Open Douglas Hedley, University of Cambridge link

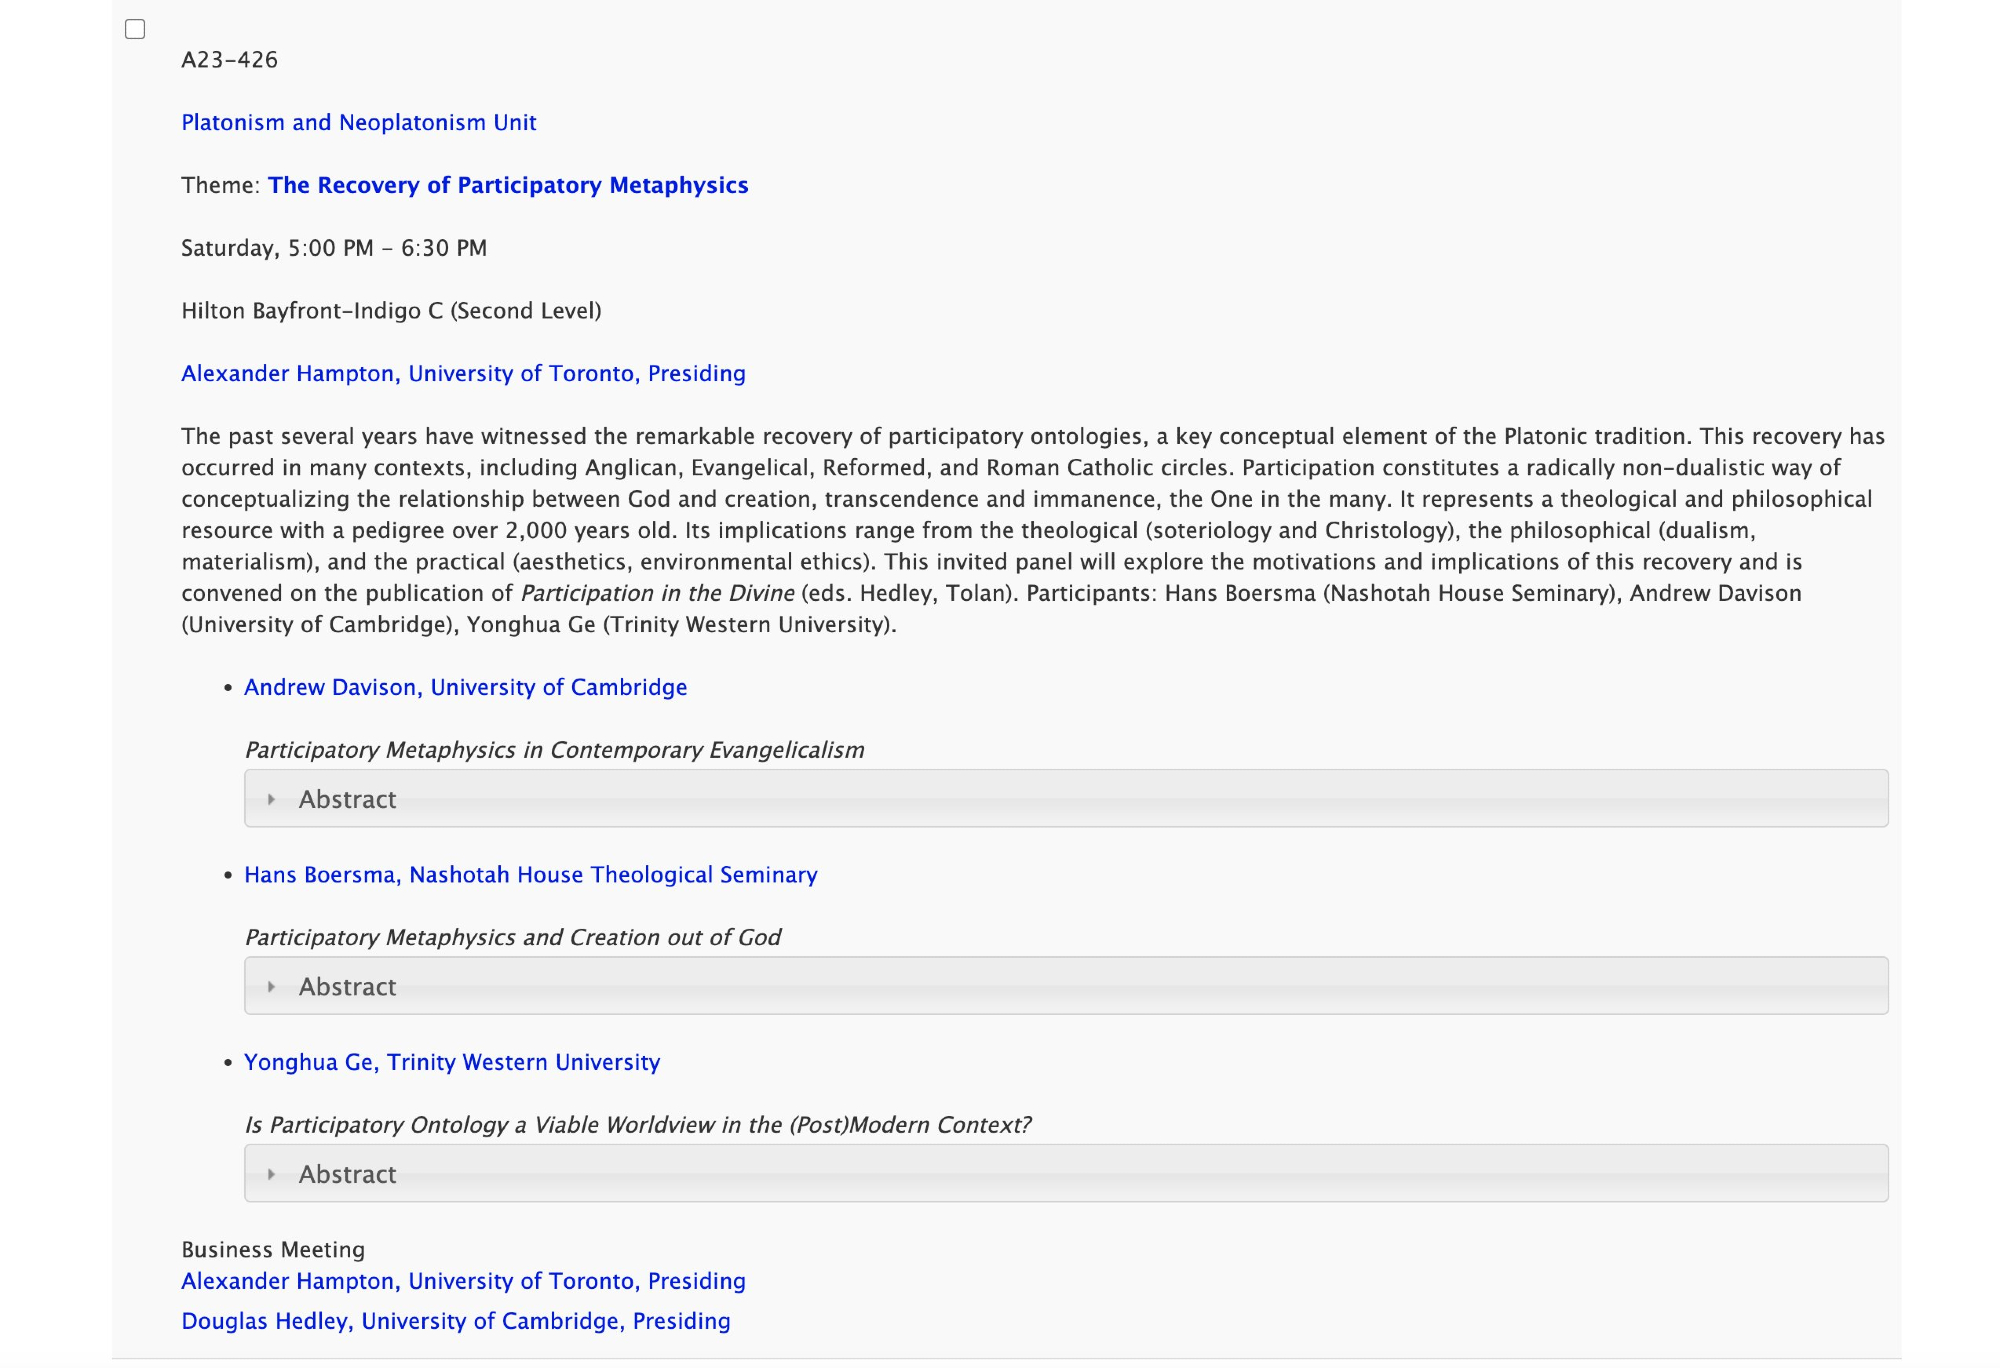tap(456, 1321)
